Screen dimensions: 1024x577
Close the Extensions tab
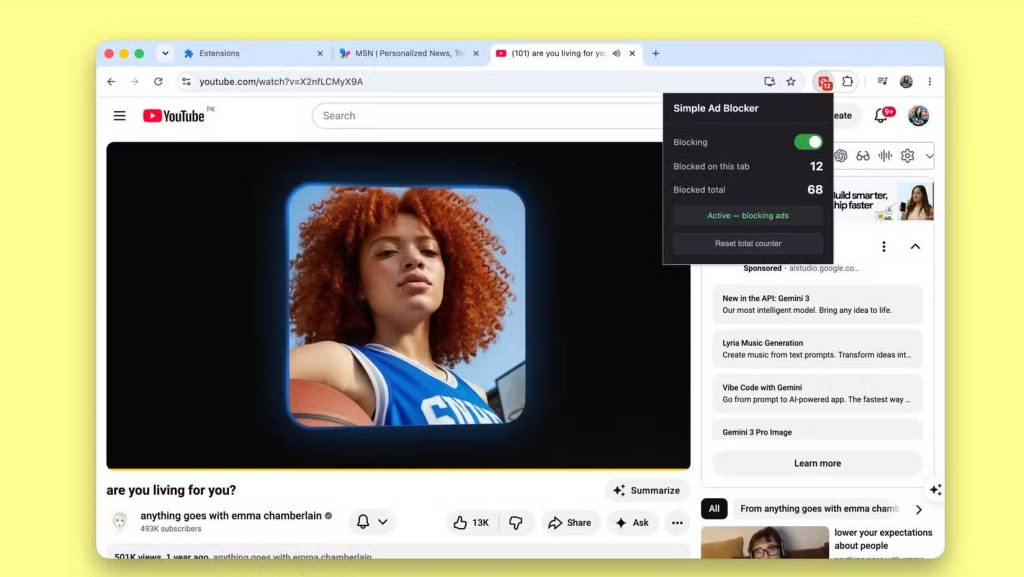(320, 54)
